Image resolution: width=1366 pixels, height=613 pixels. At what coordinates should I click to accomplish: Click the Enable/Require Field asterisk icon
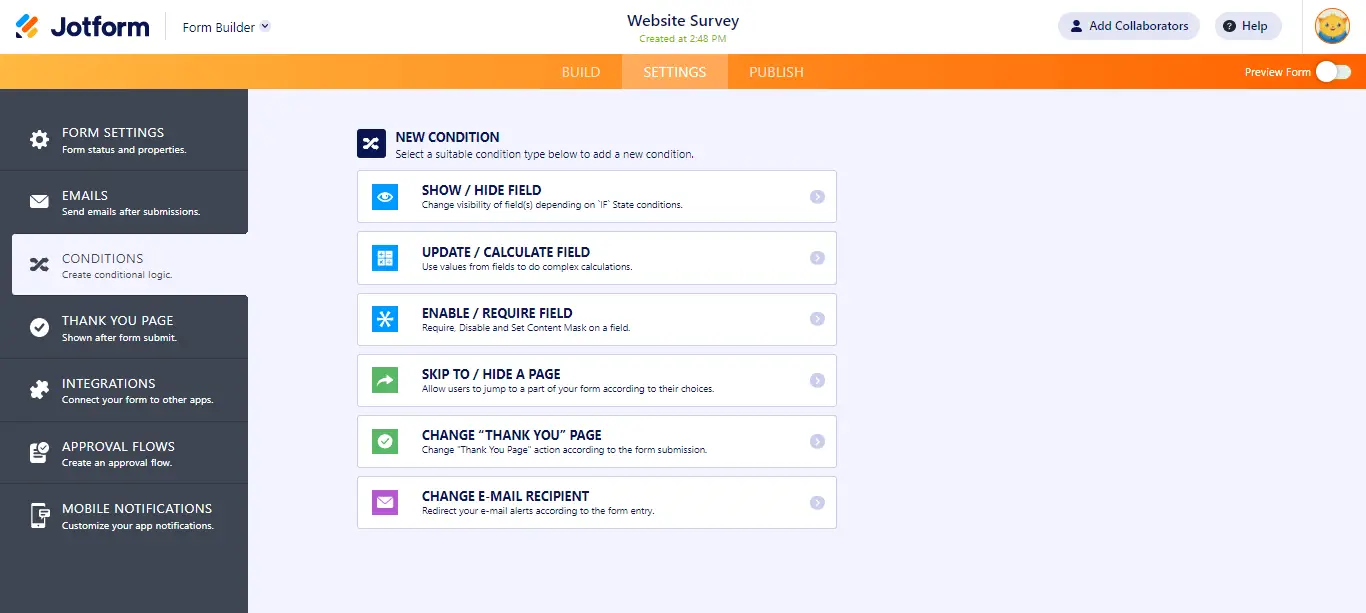pos(385,319)
